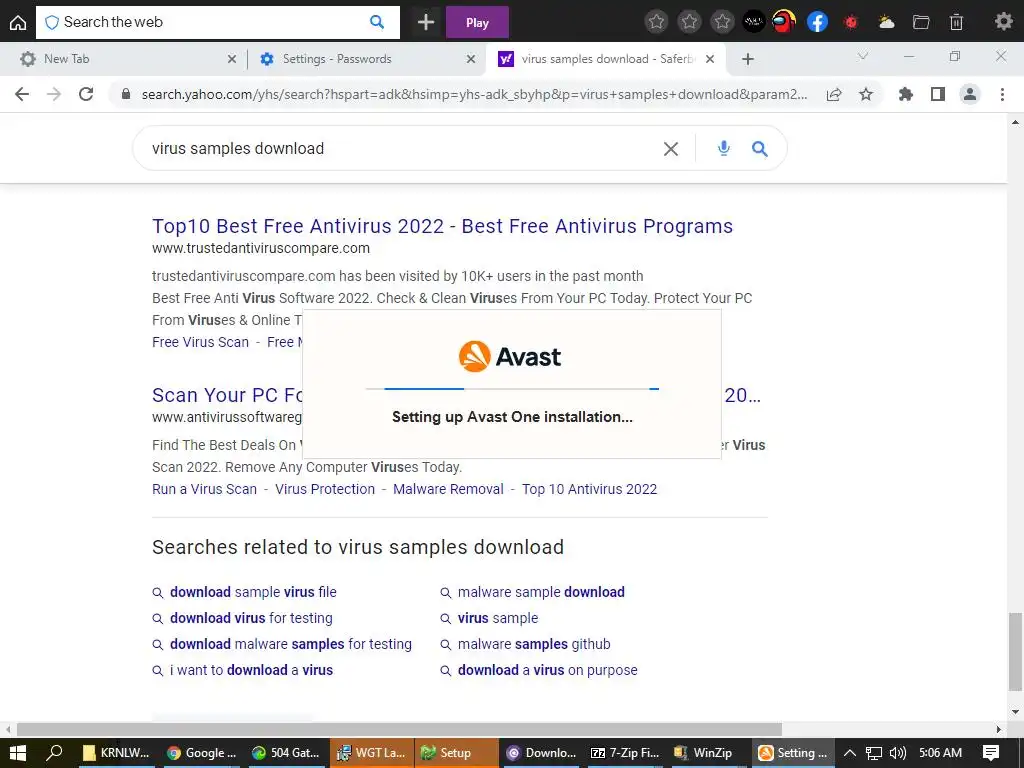Open the Facebook shortcut icon
Viewport: 1024px width, 768px height.
click(817, 22)
